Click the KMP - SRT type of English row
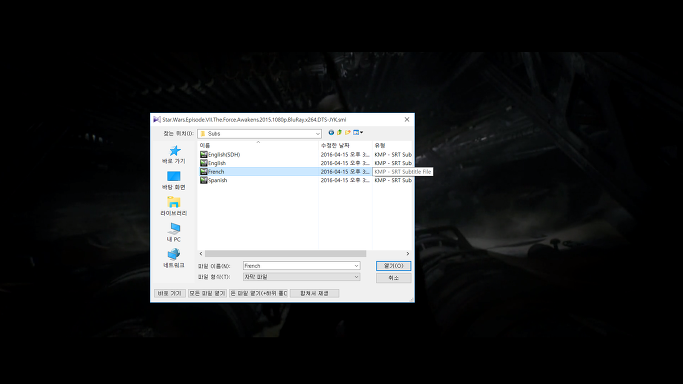The image size is (683, 384). [393, 163]
